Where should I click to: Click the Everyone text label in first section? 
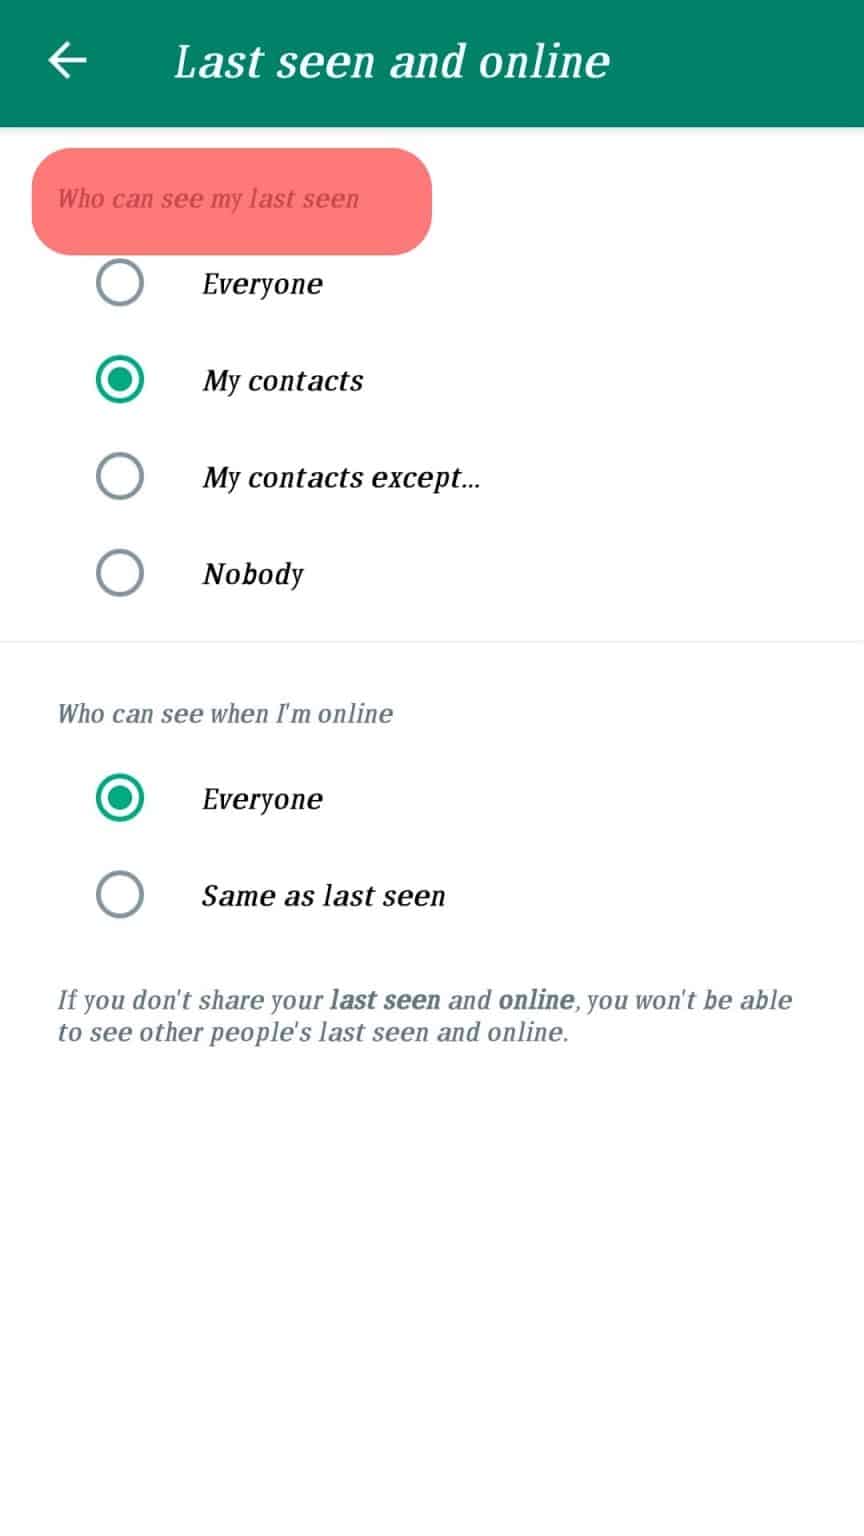262,283
